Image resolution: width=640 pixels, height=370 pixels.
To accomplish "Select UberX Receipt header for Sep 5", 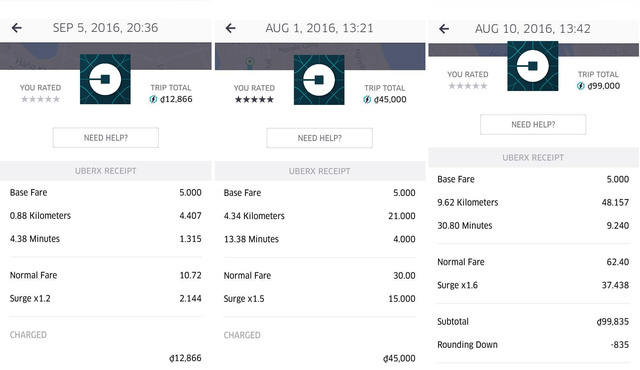I will pos(106,171).
